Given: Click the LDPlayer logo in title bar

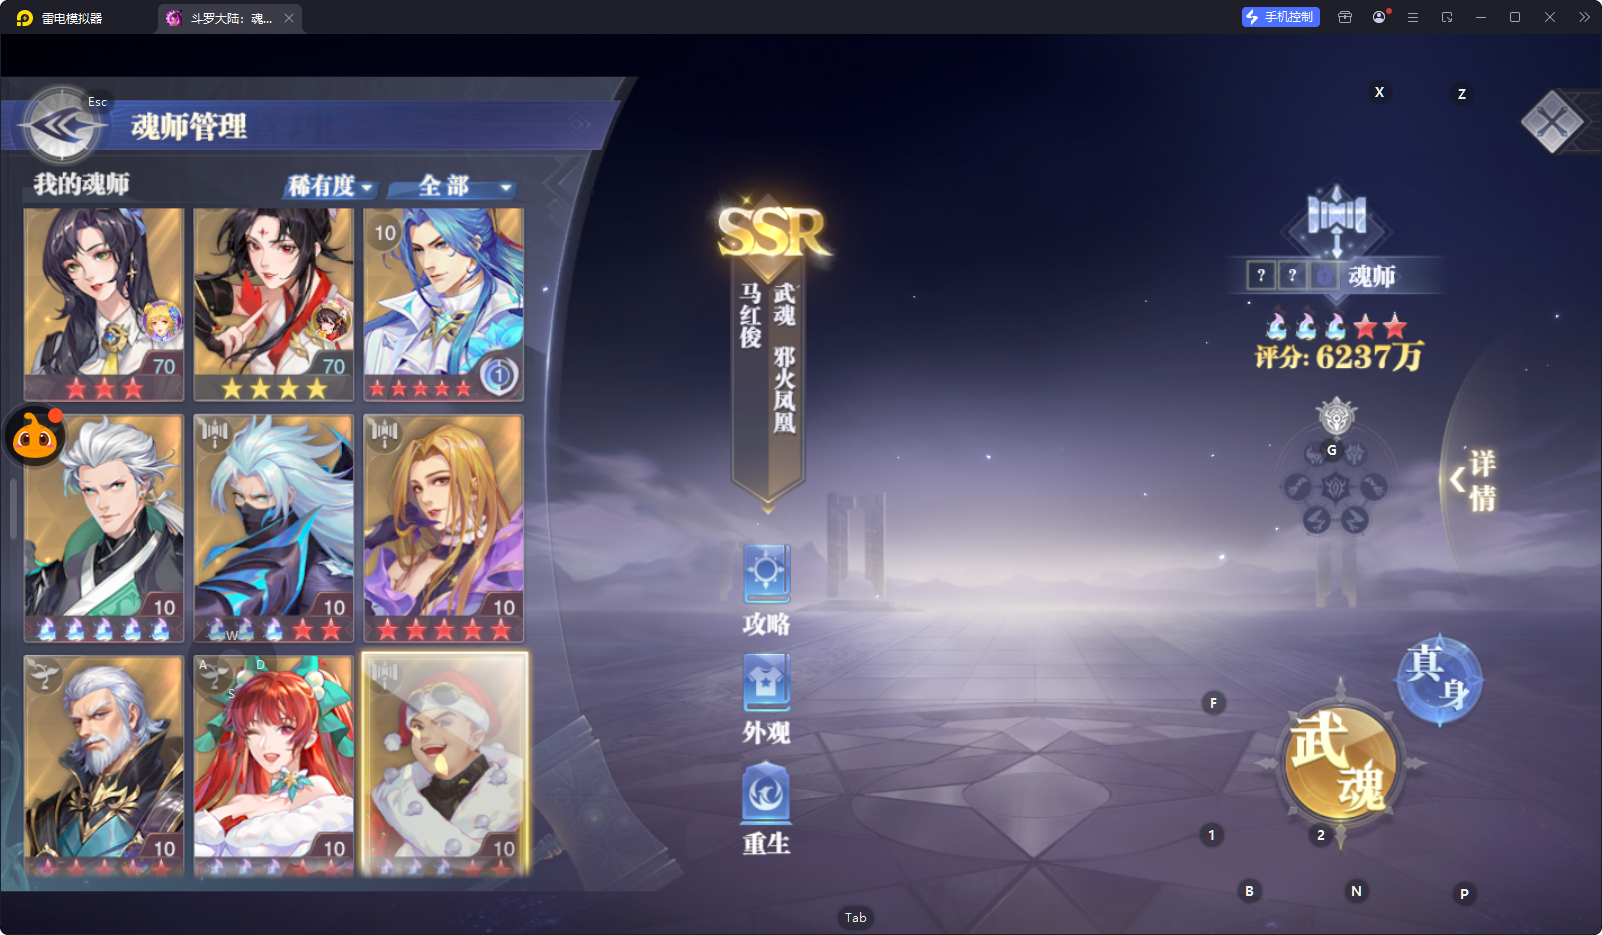Looking at the screenshot, I should point(25,18).
